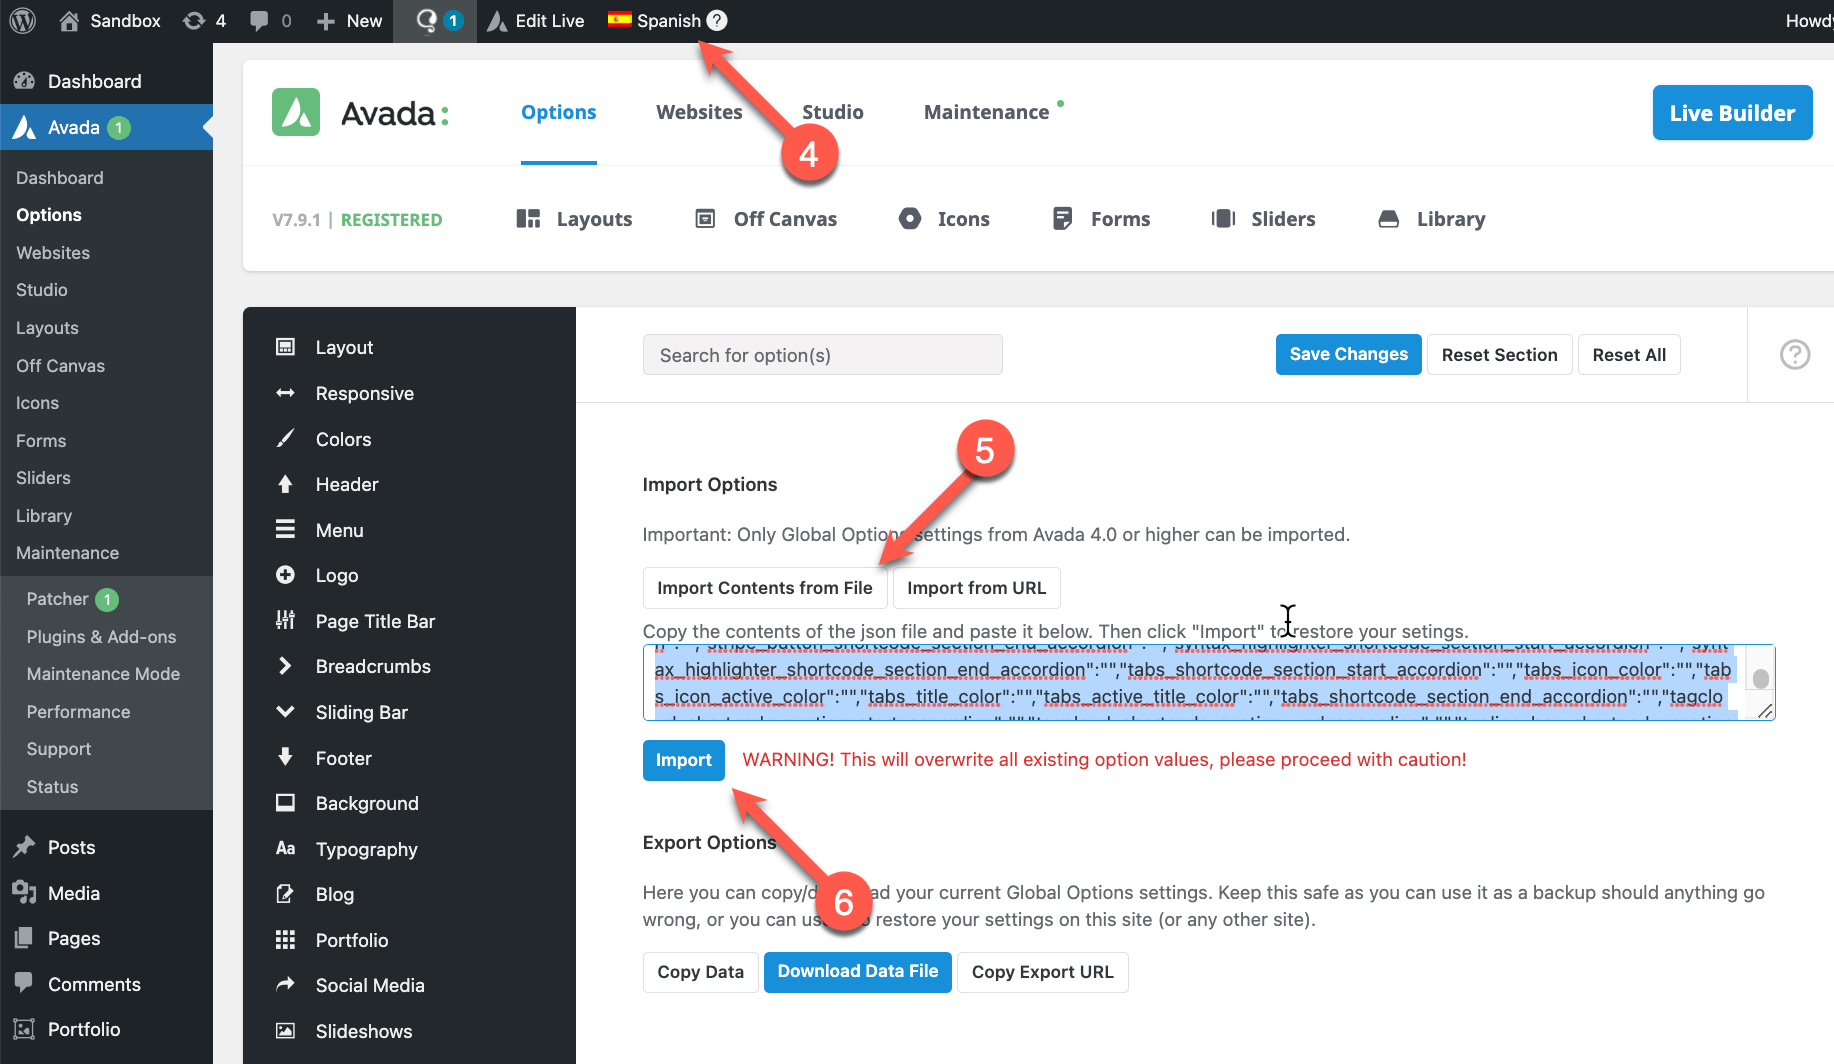Viewport: 1834px width, 1064px height.
Task: Open the Forms icon in toolbar
Action: click(x=1062, y=218)
